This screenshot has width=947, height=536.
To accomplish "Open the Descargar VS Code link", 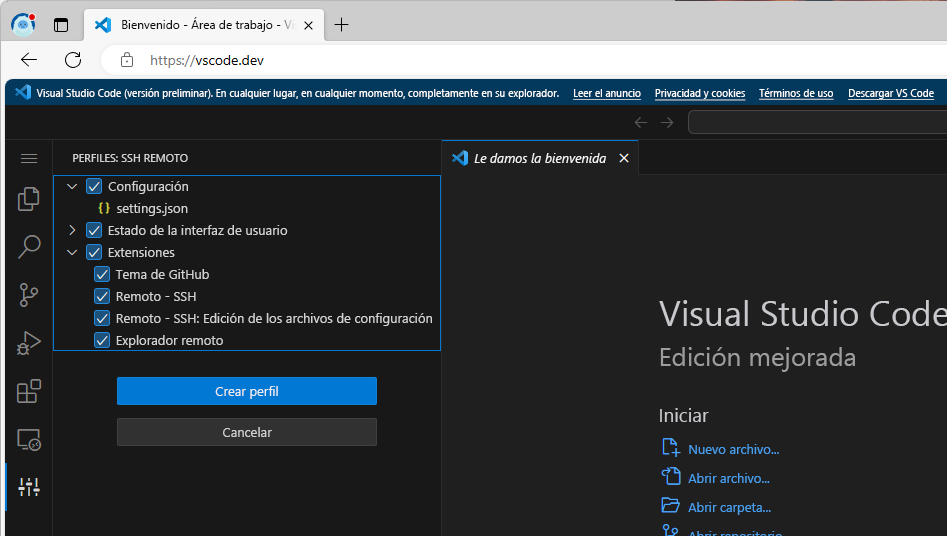I will click(x=891, y=93).
